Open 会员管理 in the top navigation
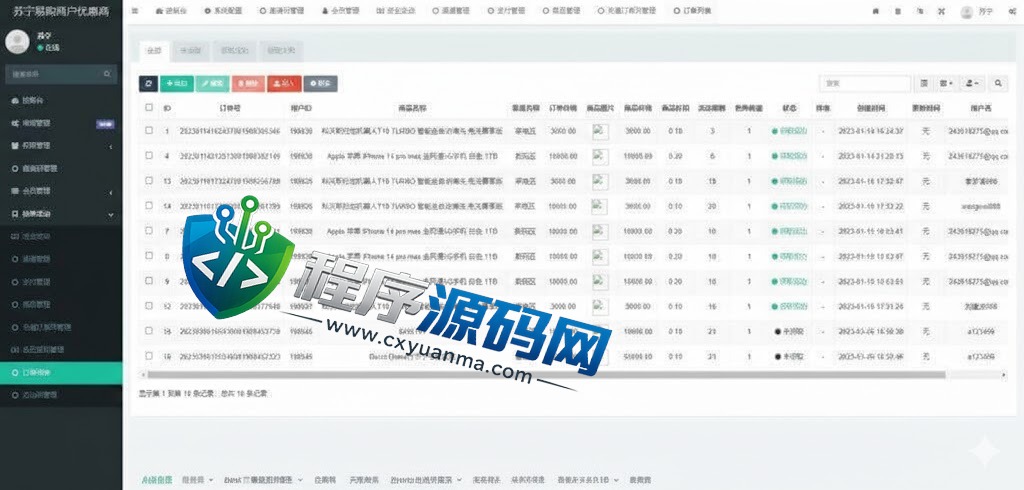Image resolution: width=1024 pixels, height=490 pixels. tap(340, 11)
